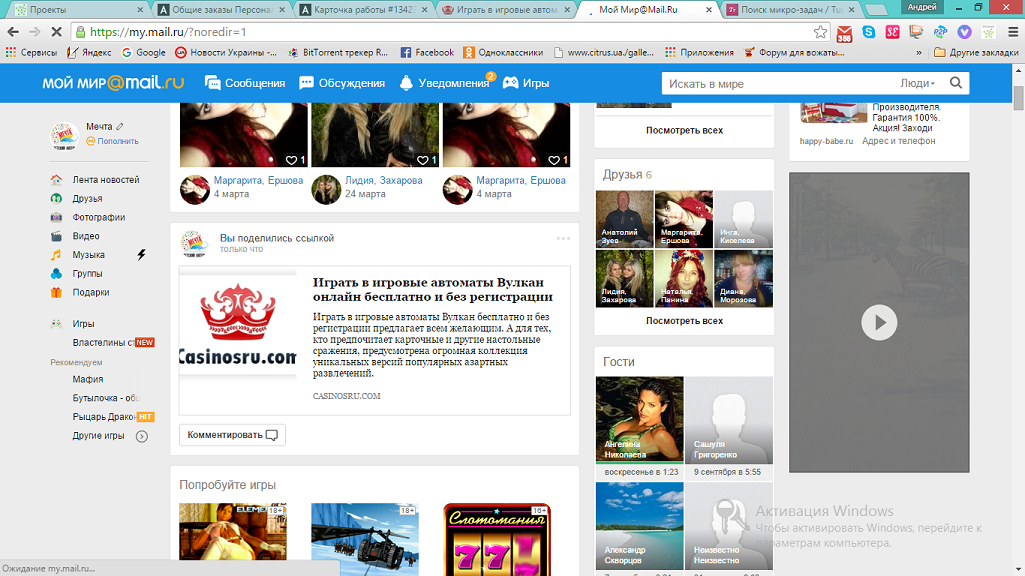Open Игры in the blue header
Viewport: 1025px width, 576px height.
526,83
